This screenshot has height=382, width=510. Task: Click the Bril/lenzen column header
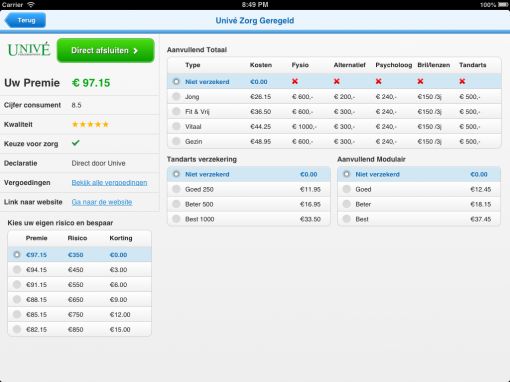tap(434, 65)
